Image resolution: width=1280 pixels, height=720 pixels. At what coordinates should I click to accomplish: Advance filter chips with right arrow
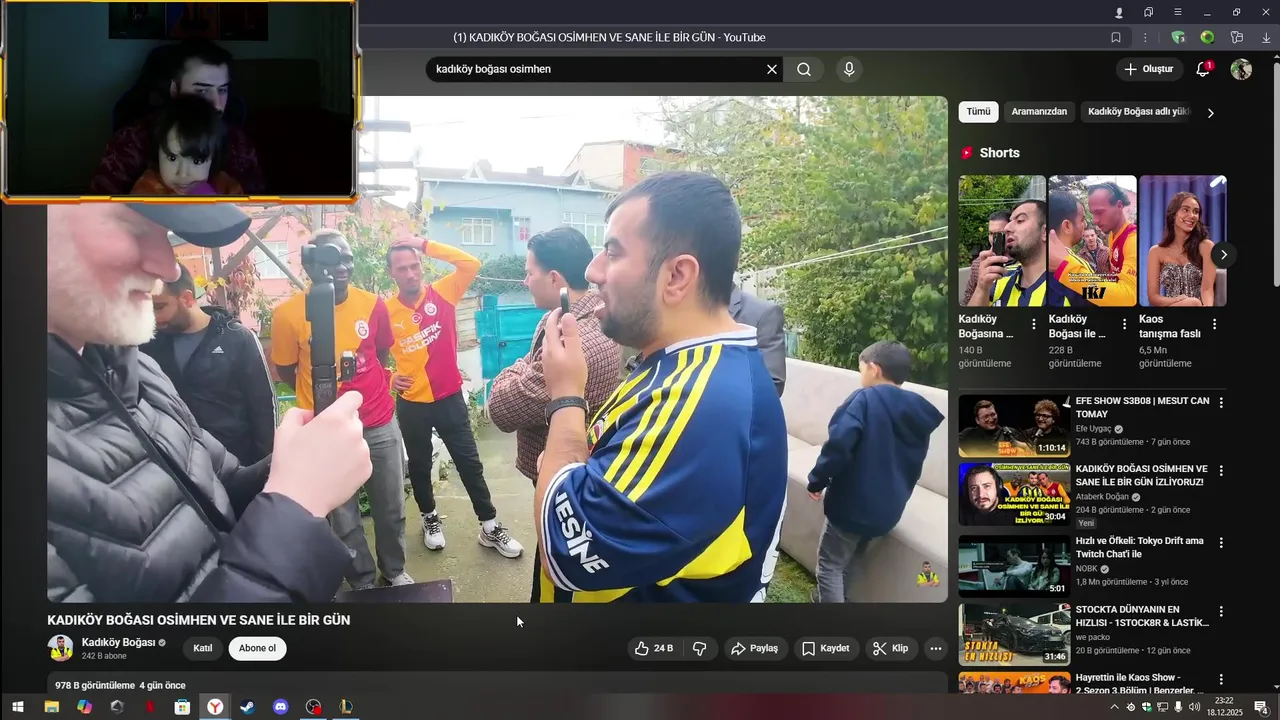tap(1210, 113)
